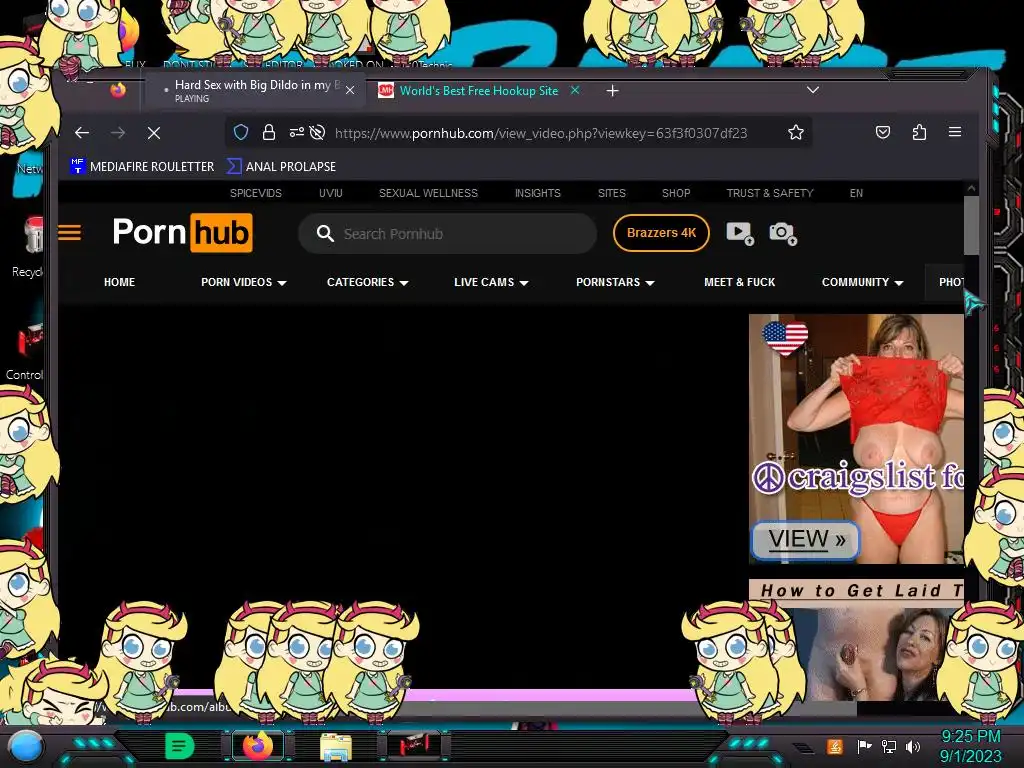Click the magnifying glass search icon

pos(325,233)
